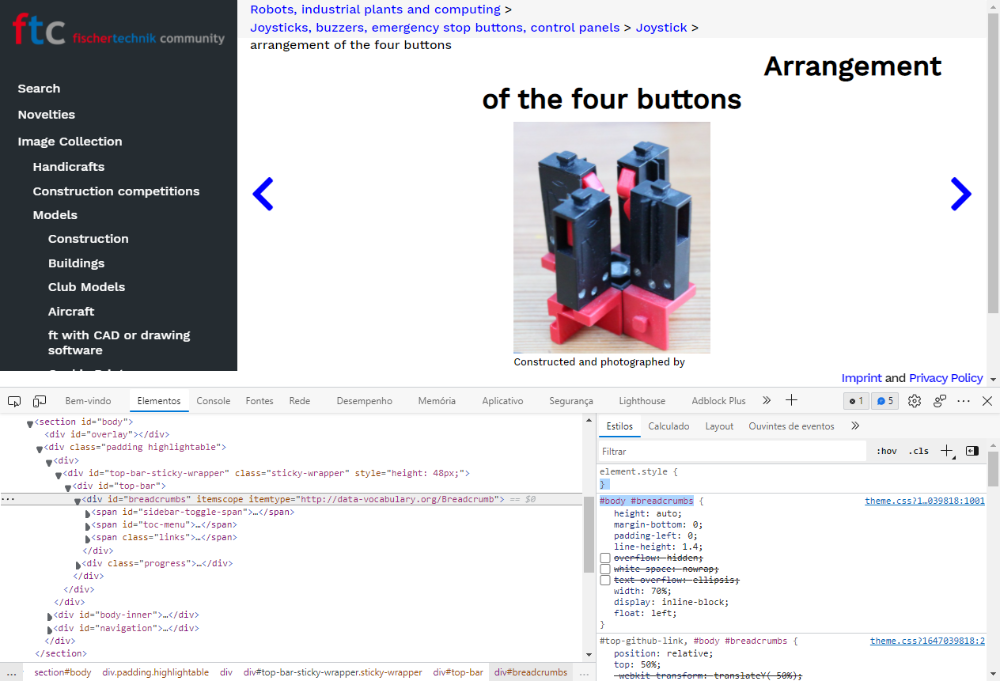The height and width of the screenshot is (681, 1000).
Task: Open the Lighthouse tab
Action: [642, 401]
